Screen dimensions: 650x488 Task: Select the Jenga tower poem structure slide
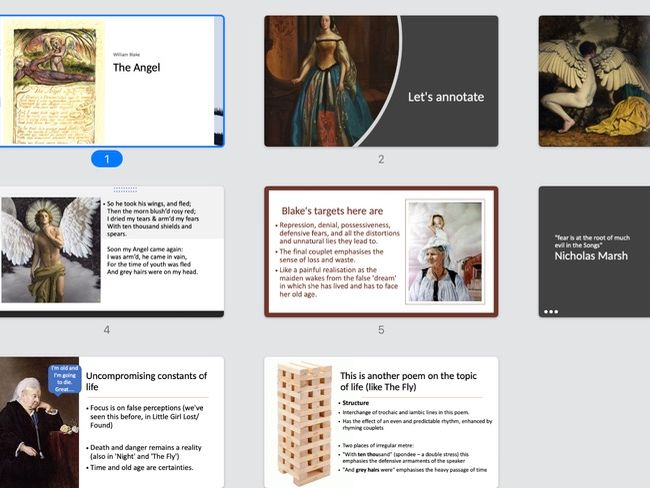pyautogui.click(x=381, y=422)
